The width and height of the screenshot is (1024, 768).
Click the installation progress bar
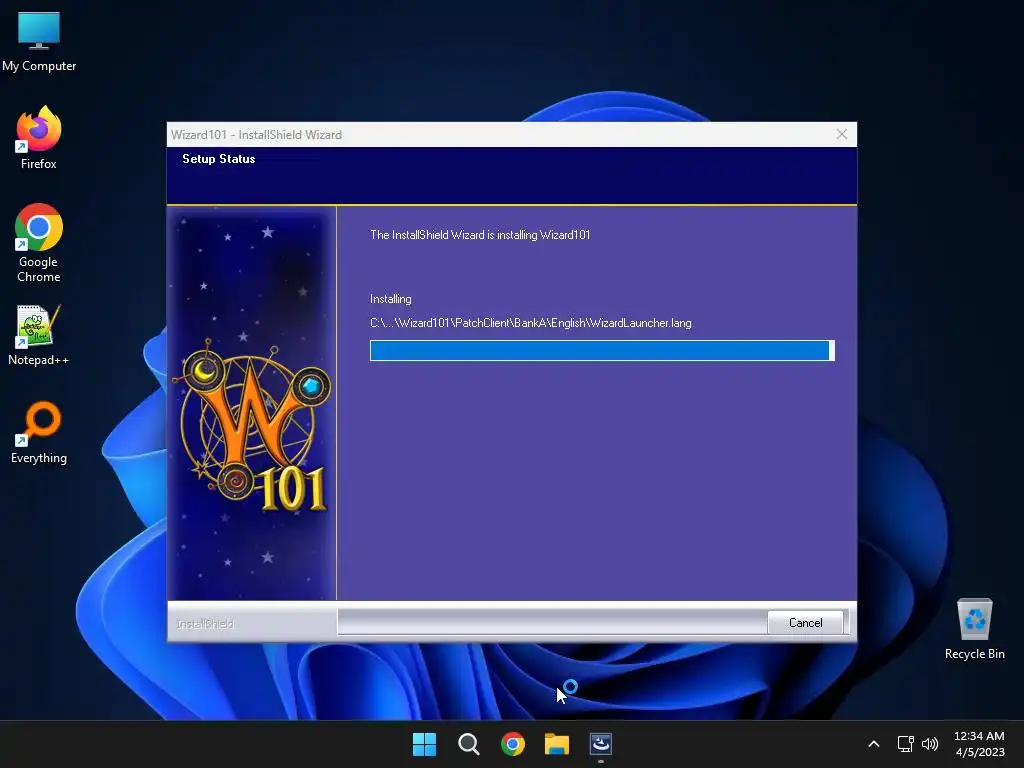602,351
